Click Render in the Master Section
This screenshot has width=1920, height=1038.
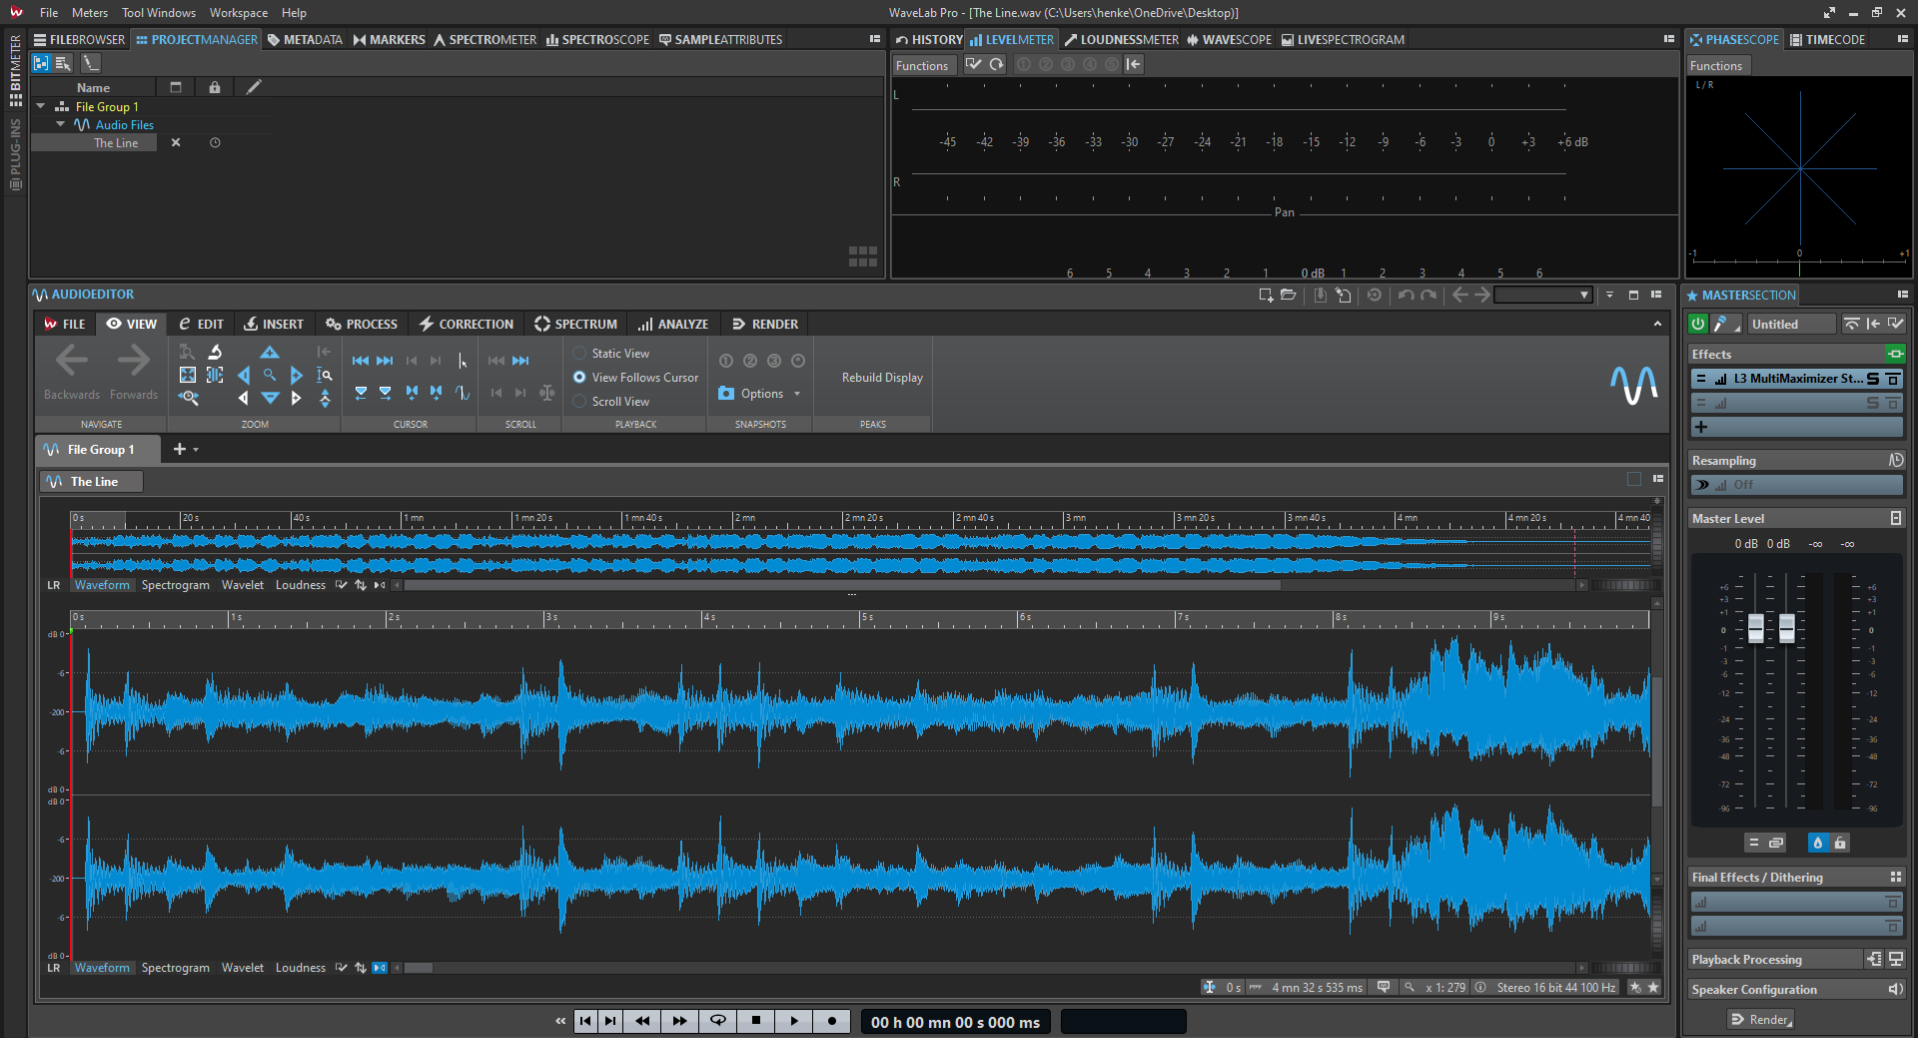(x=1761, y=1020)
